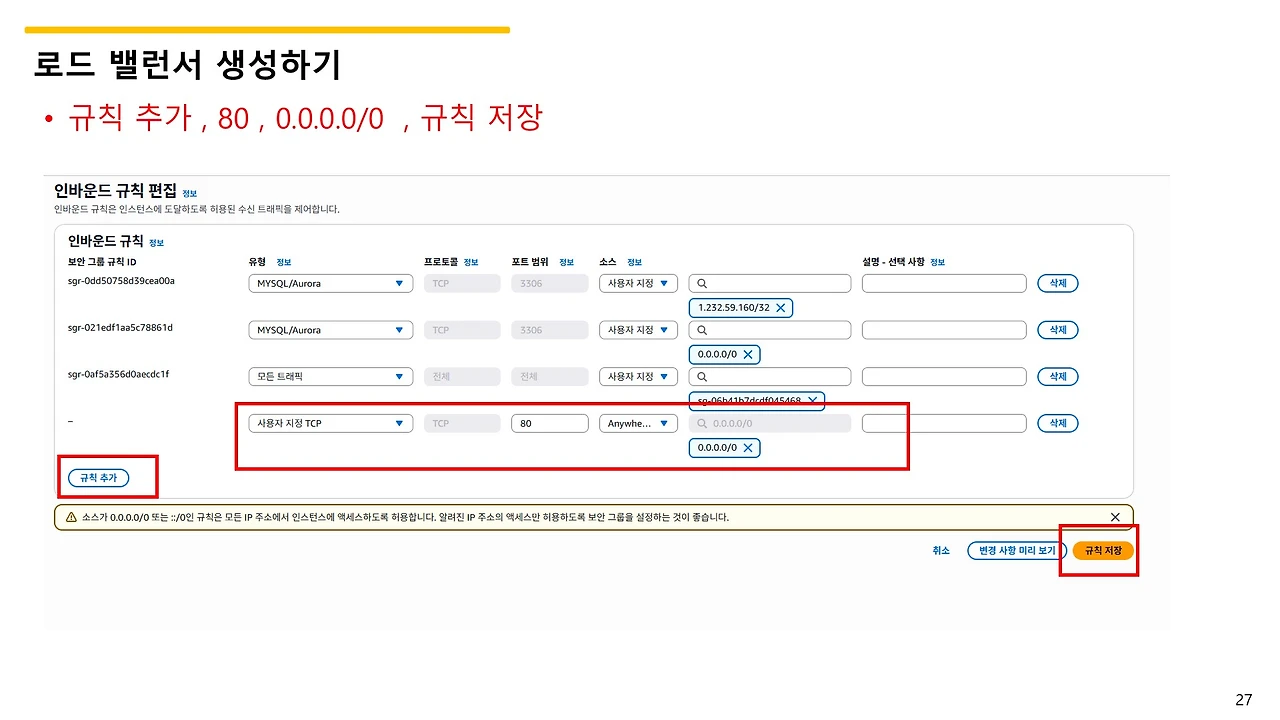Click search icon in 모든 트래픽 rule source field
Image resolution: width=1280 pixels, height=720 pixels.
pyautogui.click(x=702, y=377)
